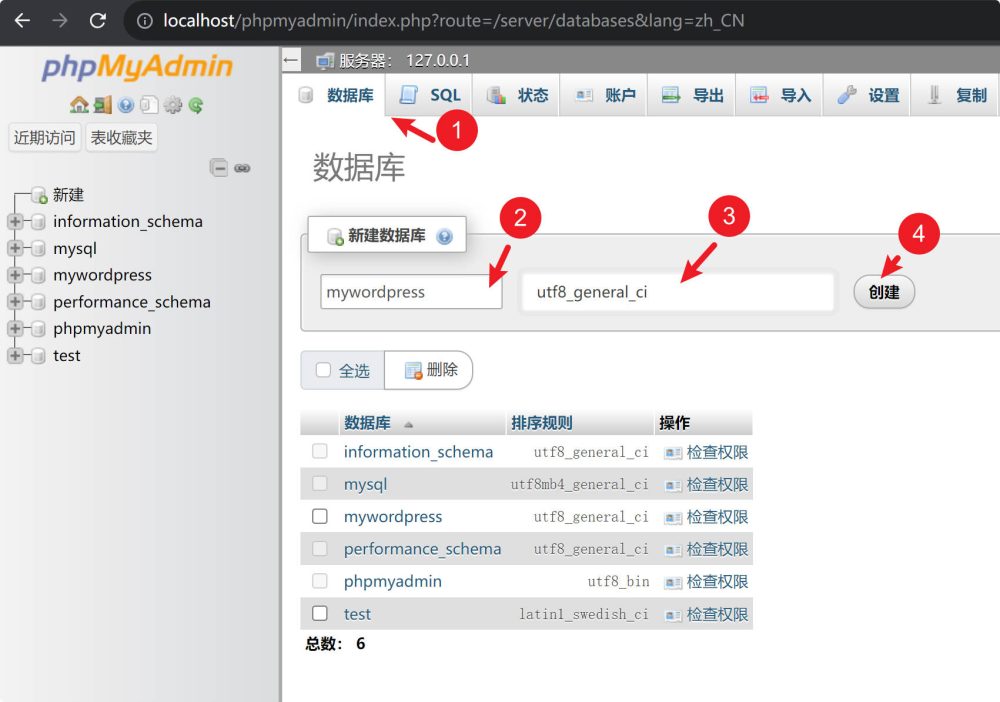Open the utf8_general_ci collation dropdown
Screen dimensions: 1000x702
[677, 292]
